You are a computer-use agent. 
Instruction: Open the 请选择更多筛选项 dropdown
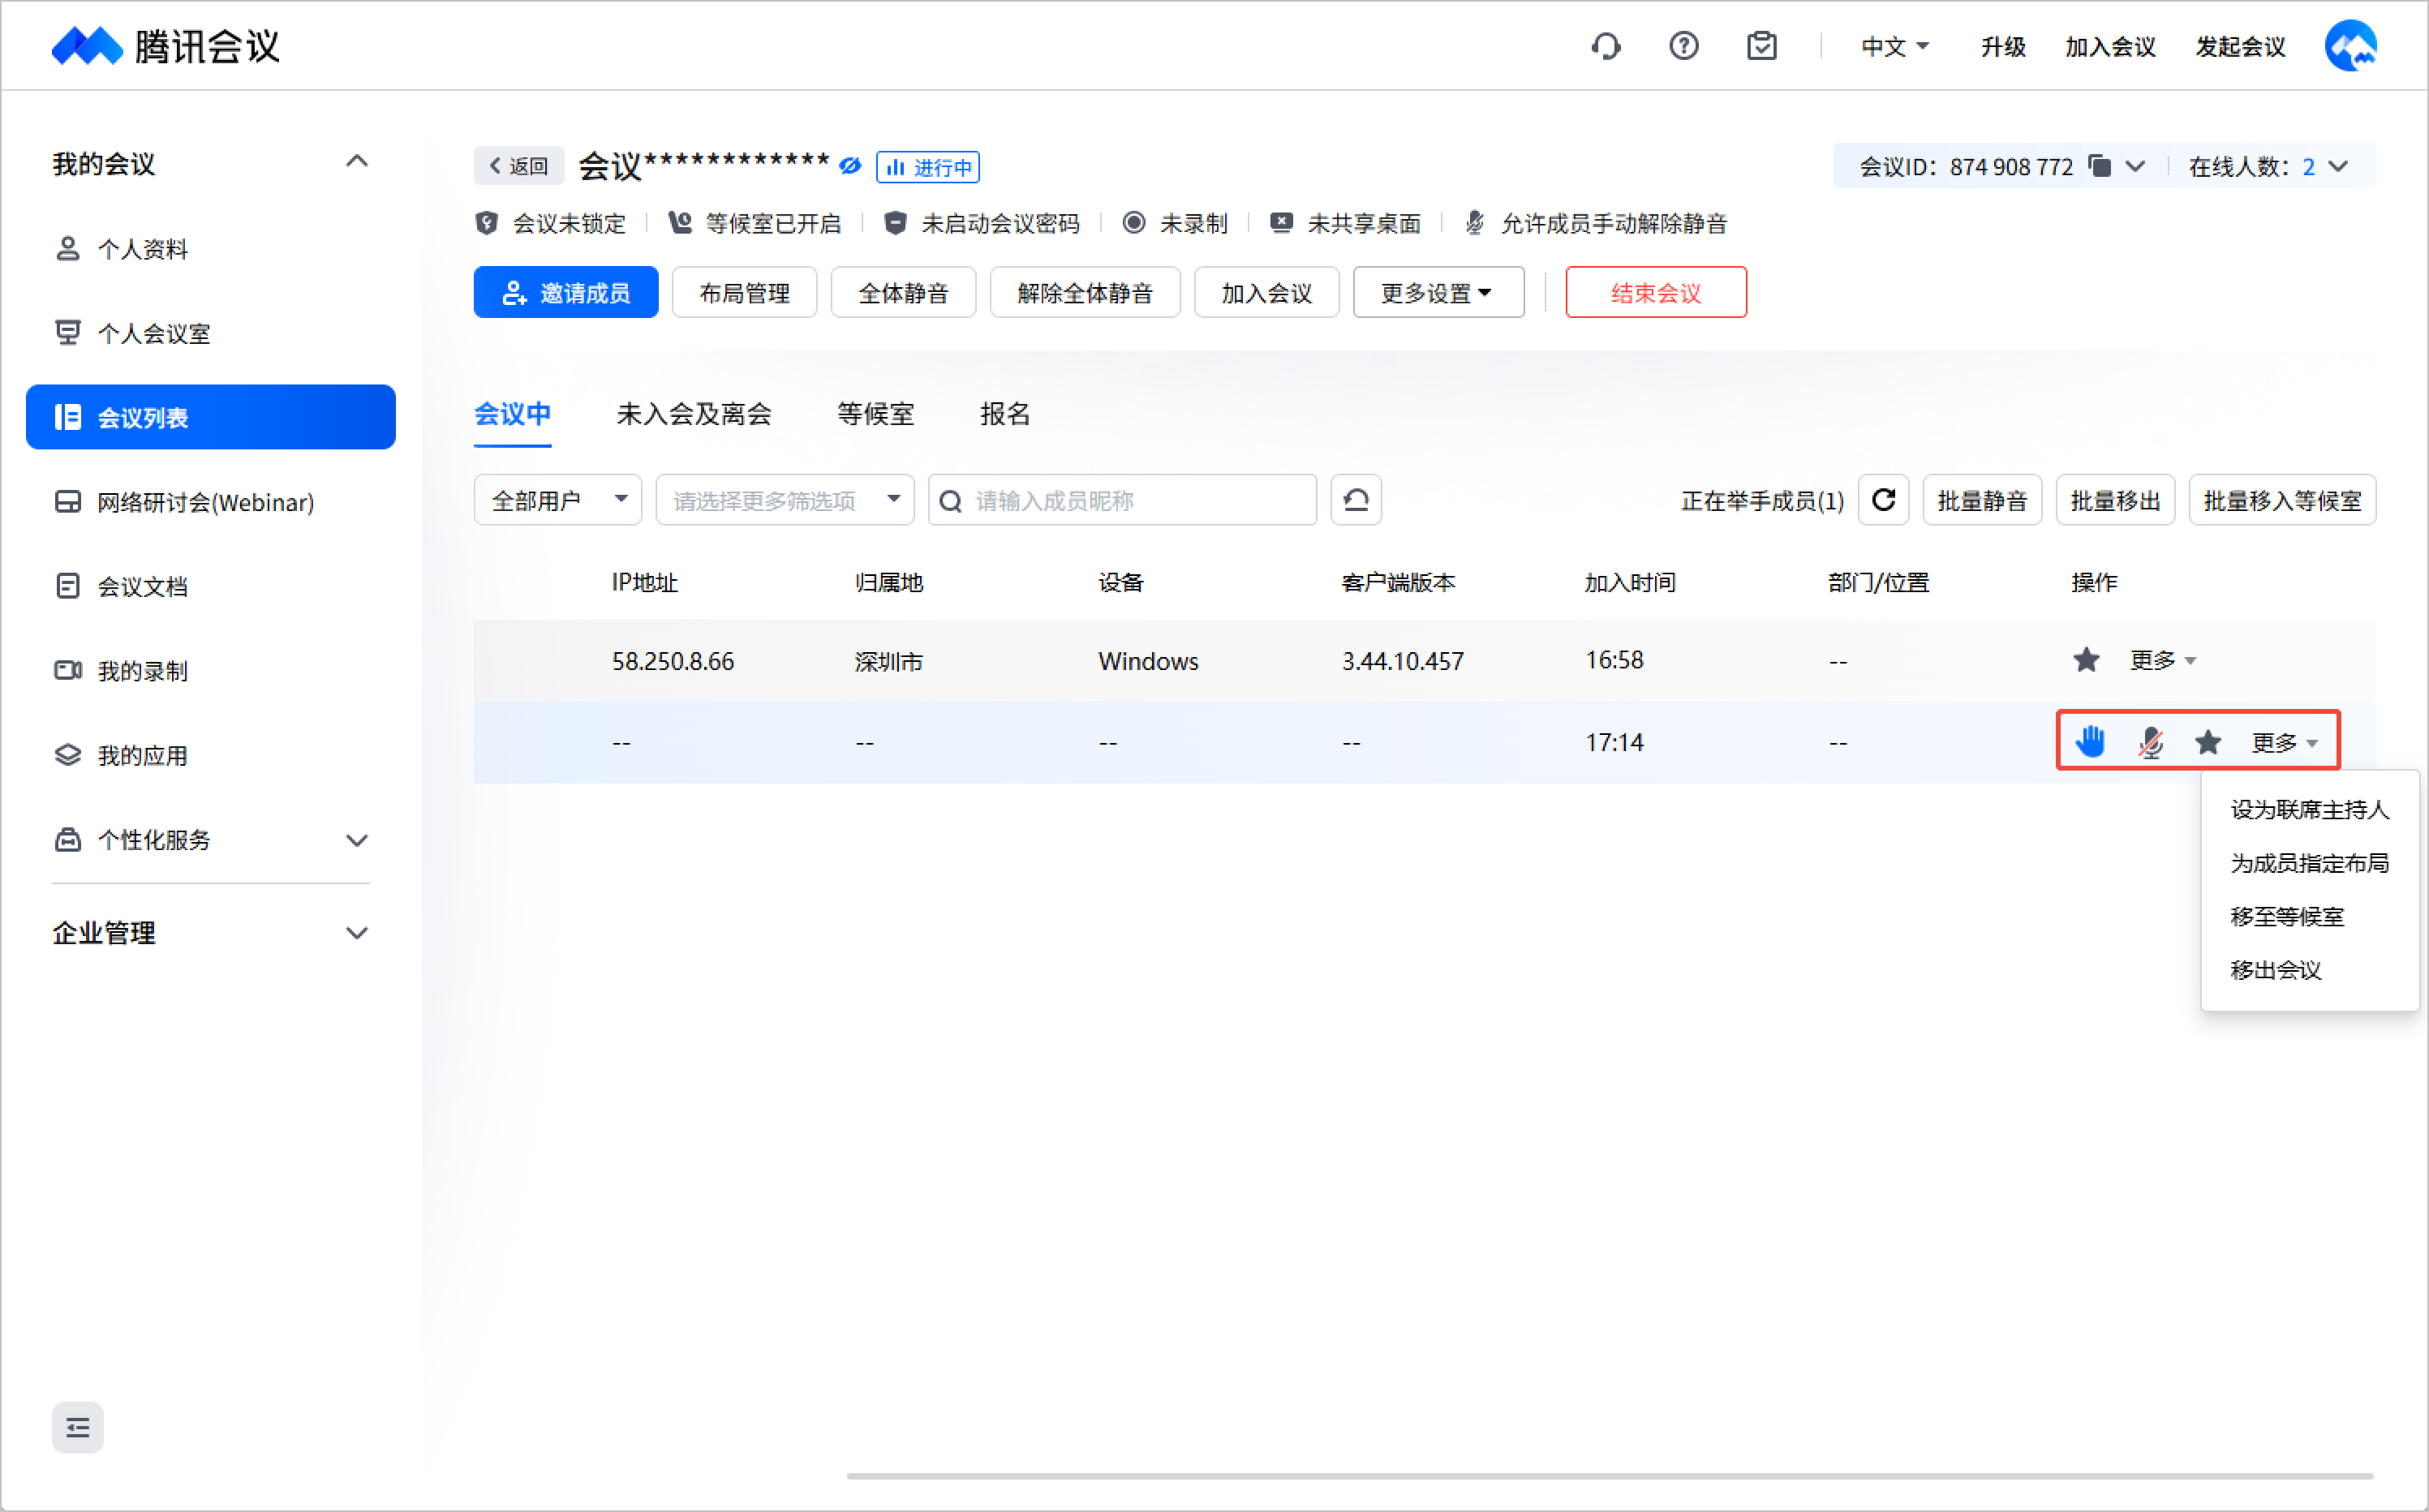tap(784, 500)
